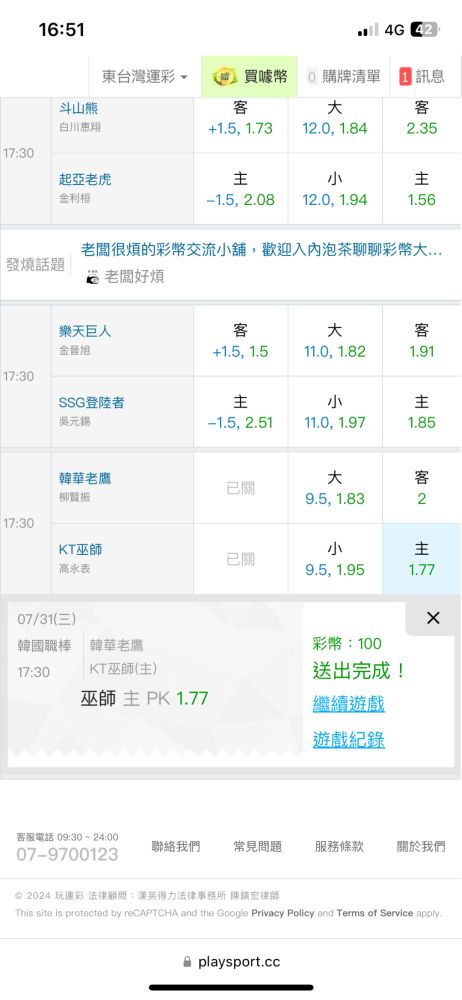Tap the 16:51 clock in status bar

point(61,29)
